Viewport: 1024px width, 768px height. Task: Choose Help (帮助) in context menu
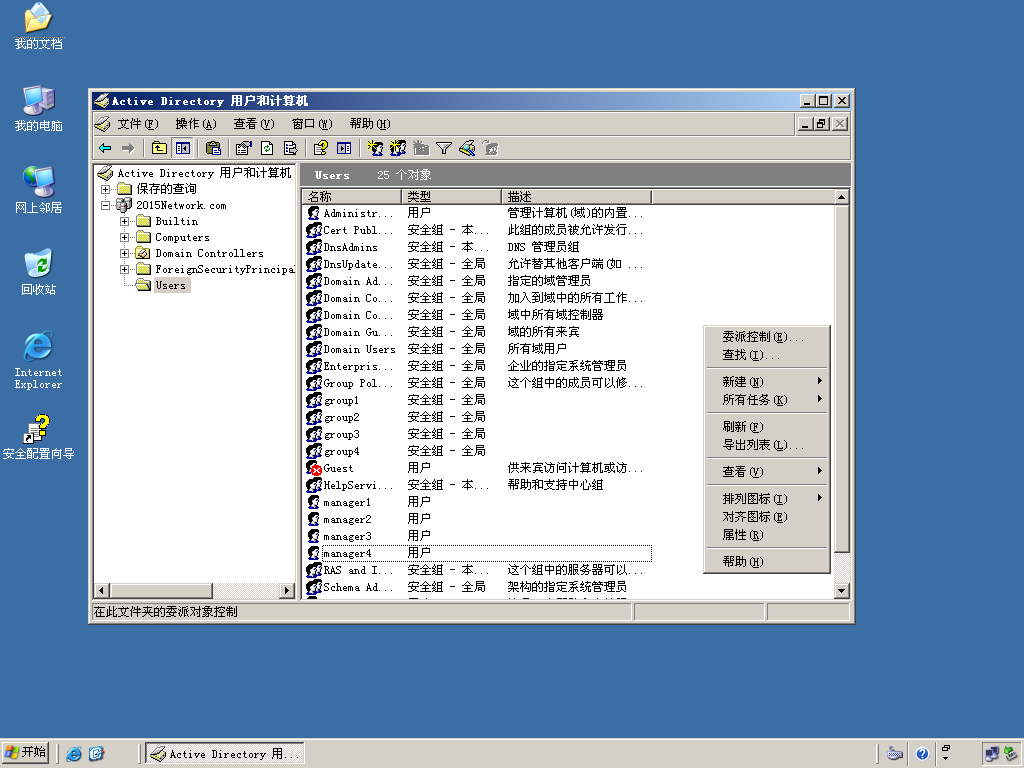(x=767, y=562)
